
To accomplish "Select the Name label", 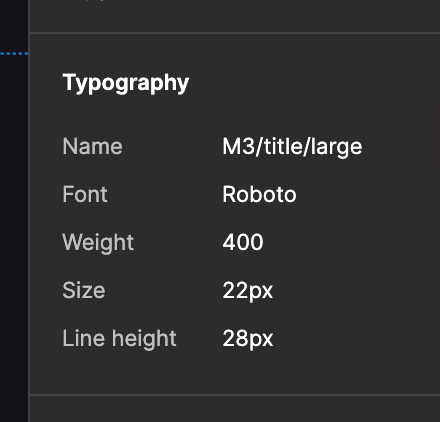I will click(x=92, y=146).
